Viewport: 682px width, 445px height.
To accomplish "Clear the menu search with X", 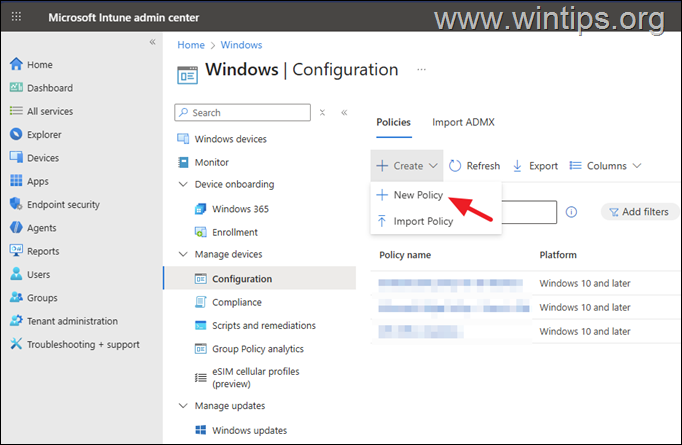I will (322, 113).
